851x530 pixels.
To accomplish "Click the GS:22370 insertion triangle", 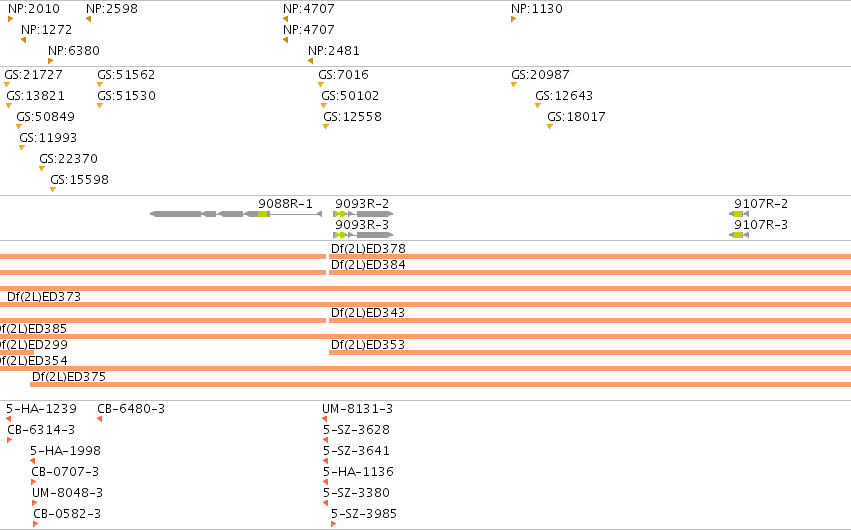I will pyautogui.click(x=42, y=169).
